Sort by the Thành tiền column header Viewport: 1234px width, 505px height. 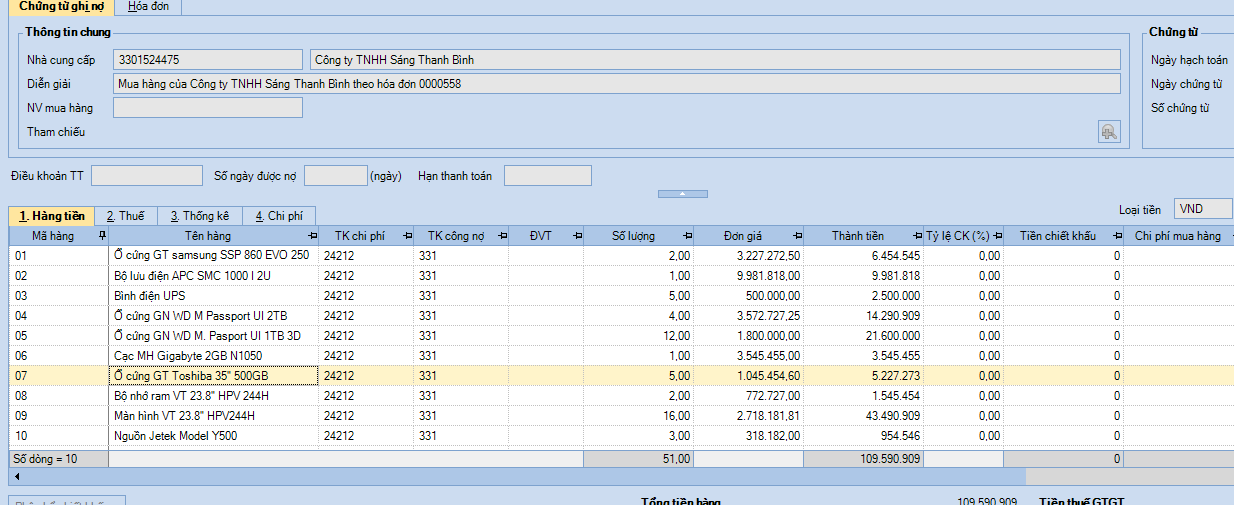(858, 236)
